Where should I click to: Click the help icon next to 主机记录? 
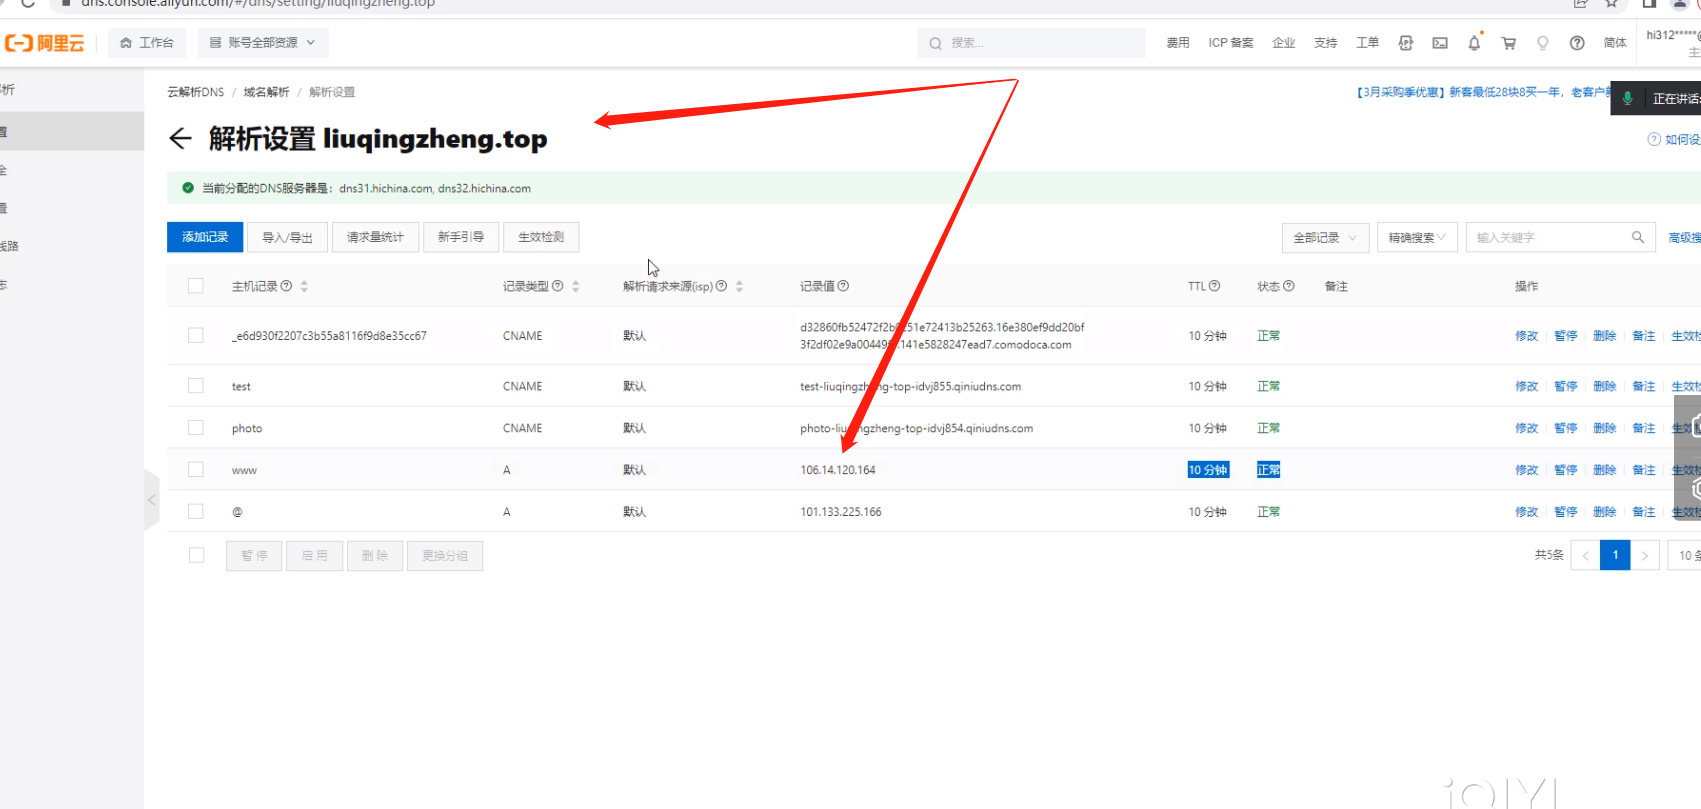coord(287,286)
